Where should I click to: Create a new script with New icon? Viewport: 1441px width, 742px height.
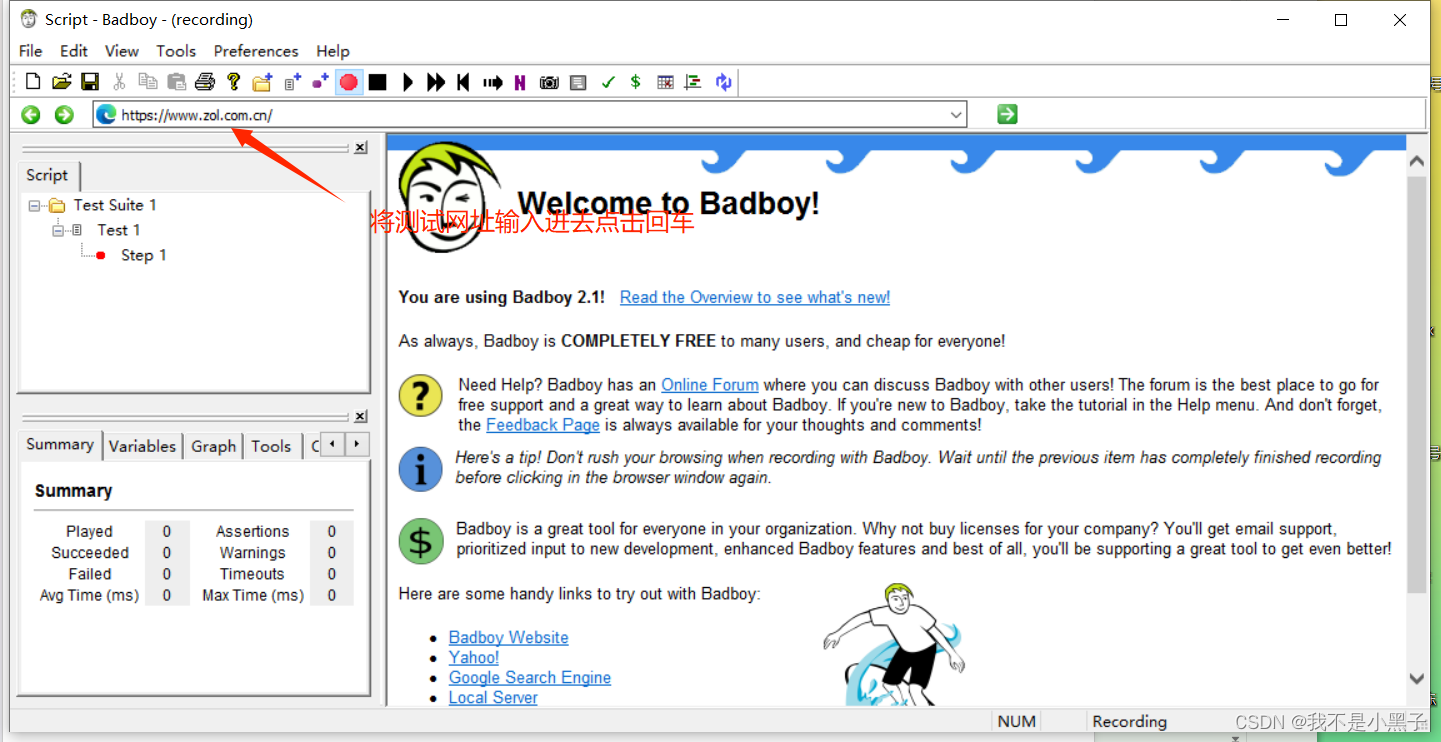click(x=33, y=82)
